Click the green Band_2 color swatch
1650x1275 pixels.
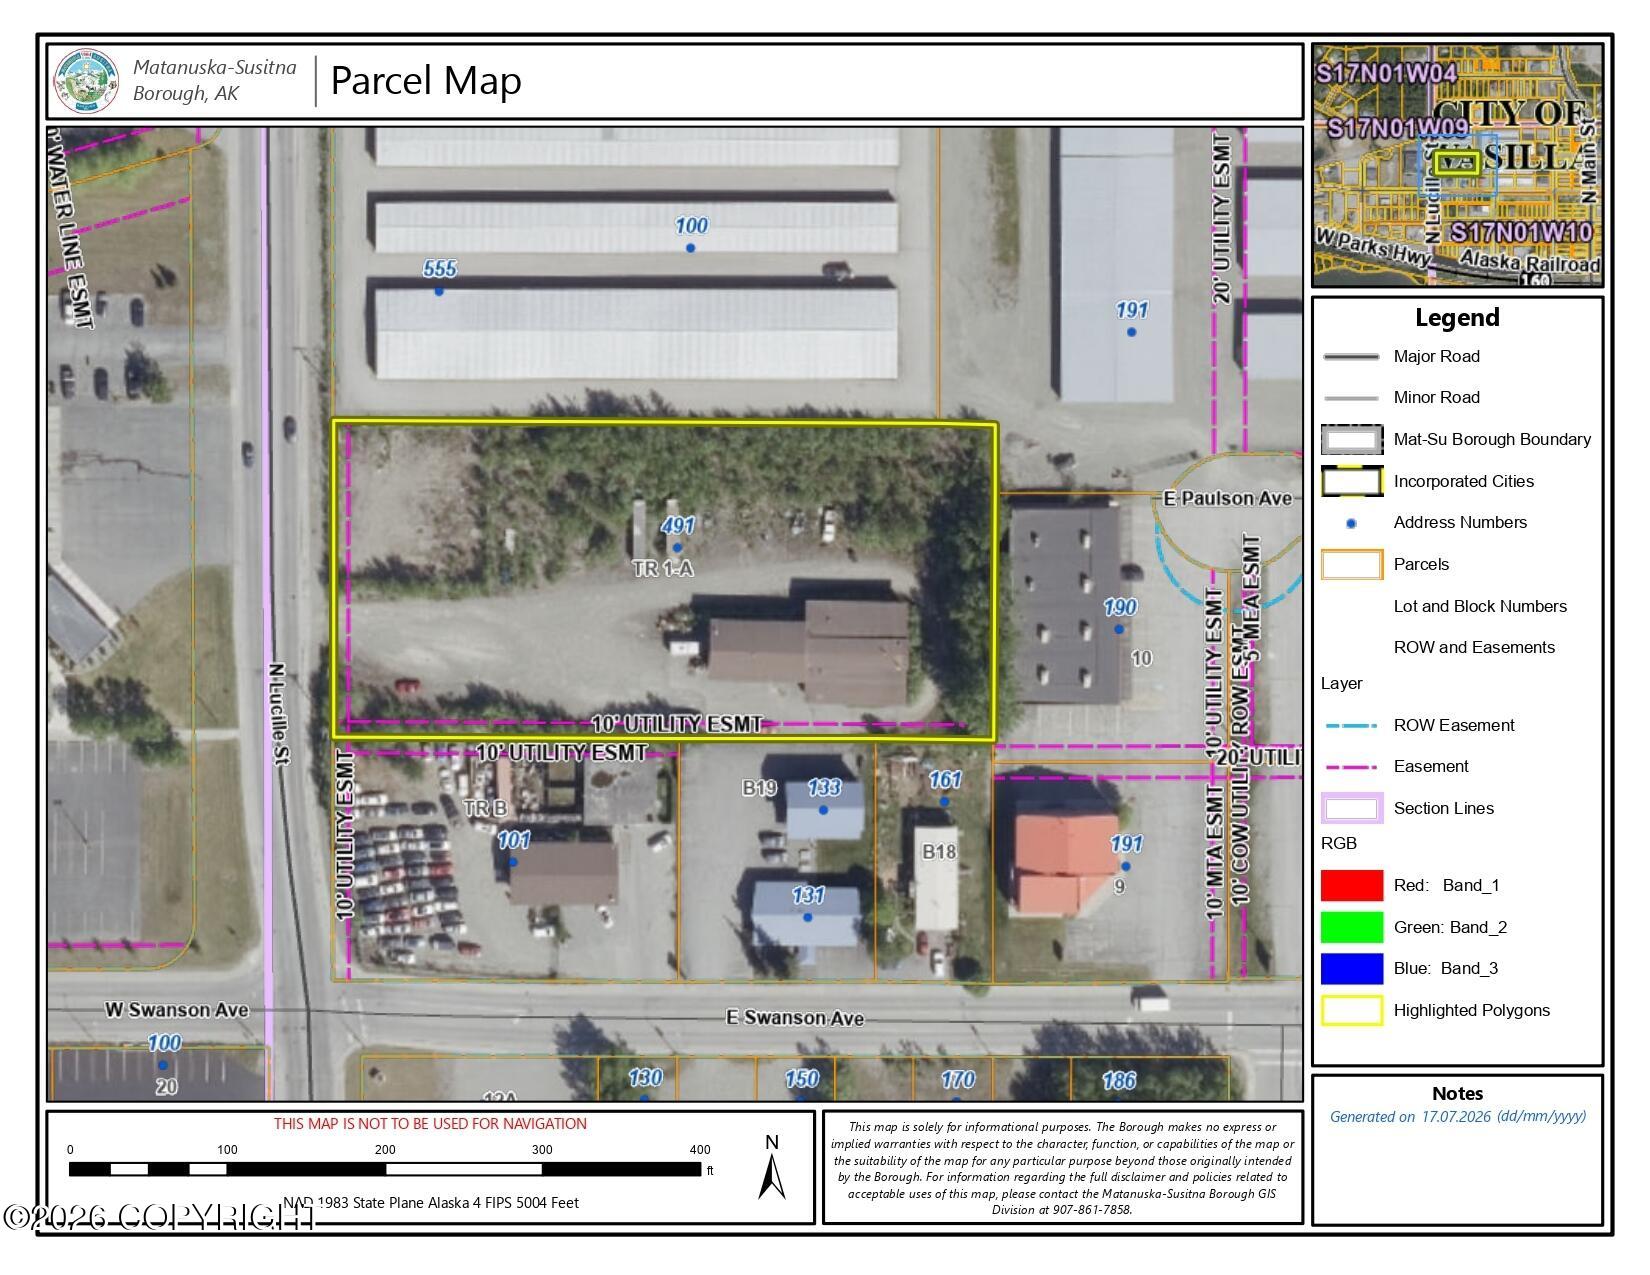point(1352,927)
